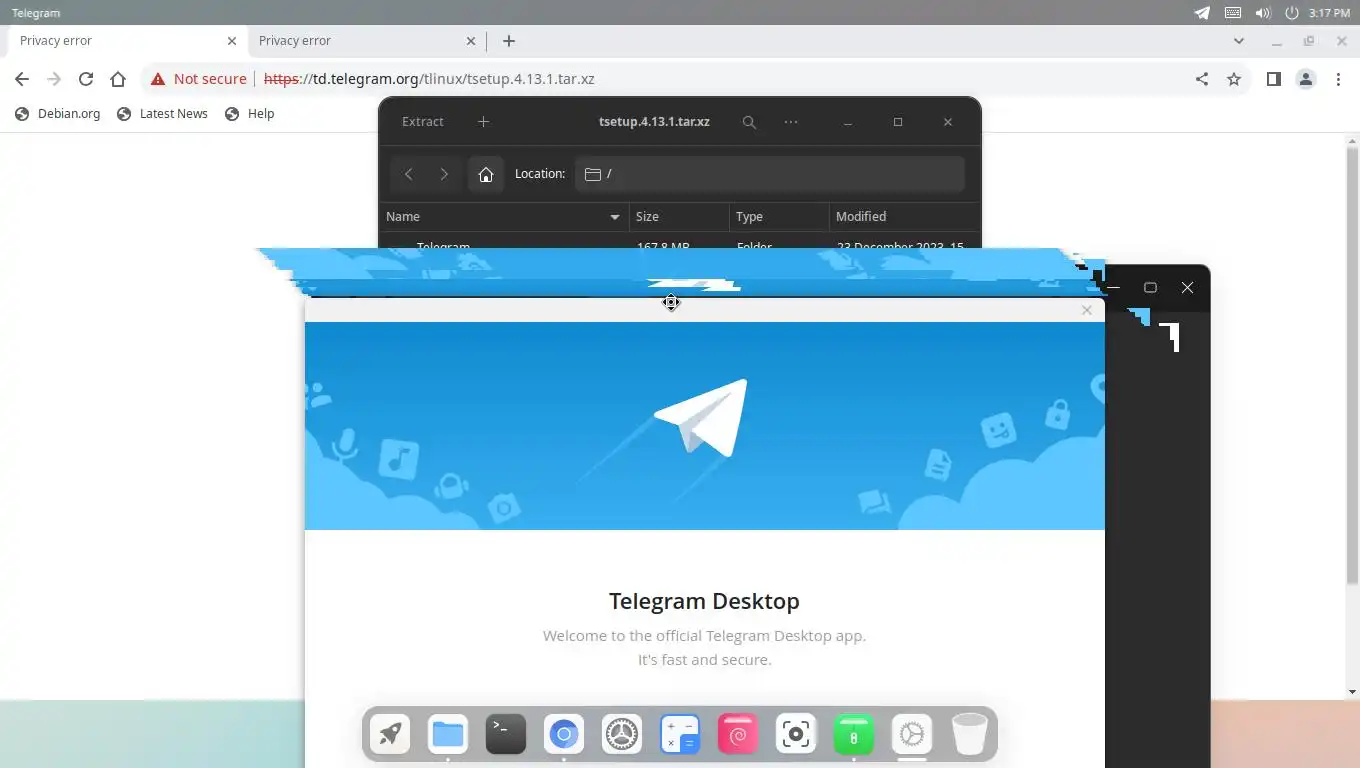
Task: Open the Help bookmark
Action: click(250, 114)
